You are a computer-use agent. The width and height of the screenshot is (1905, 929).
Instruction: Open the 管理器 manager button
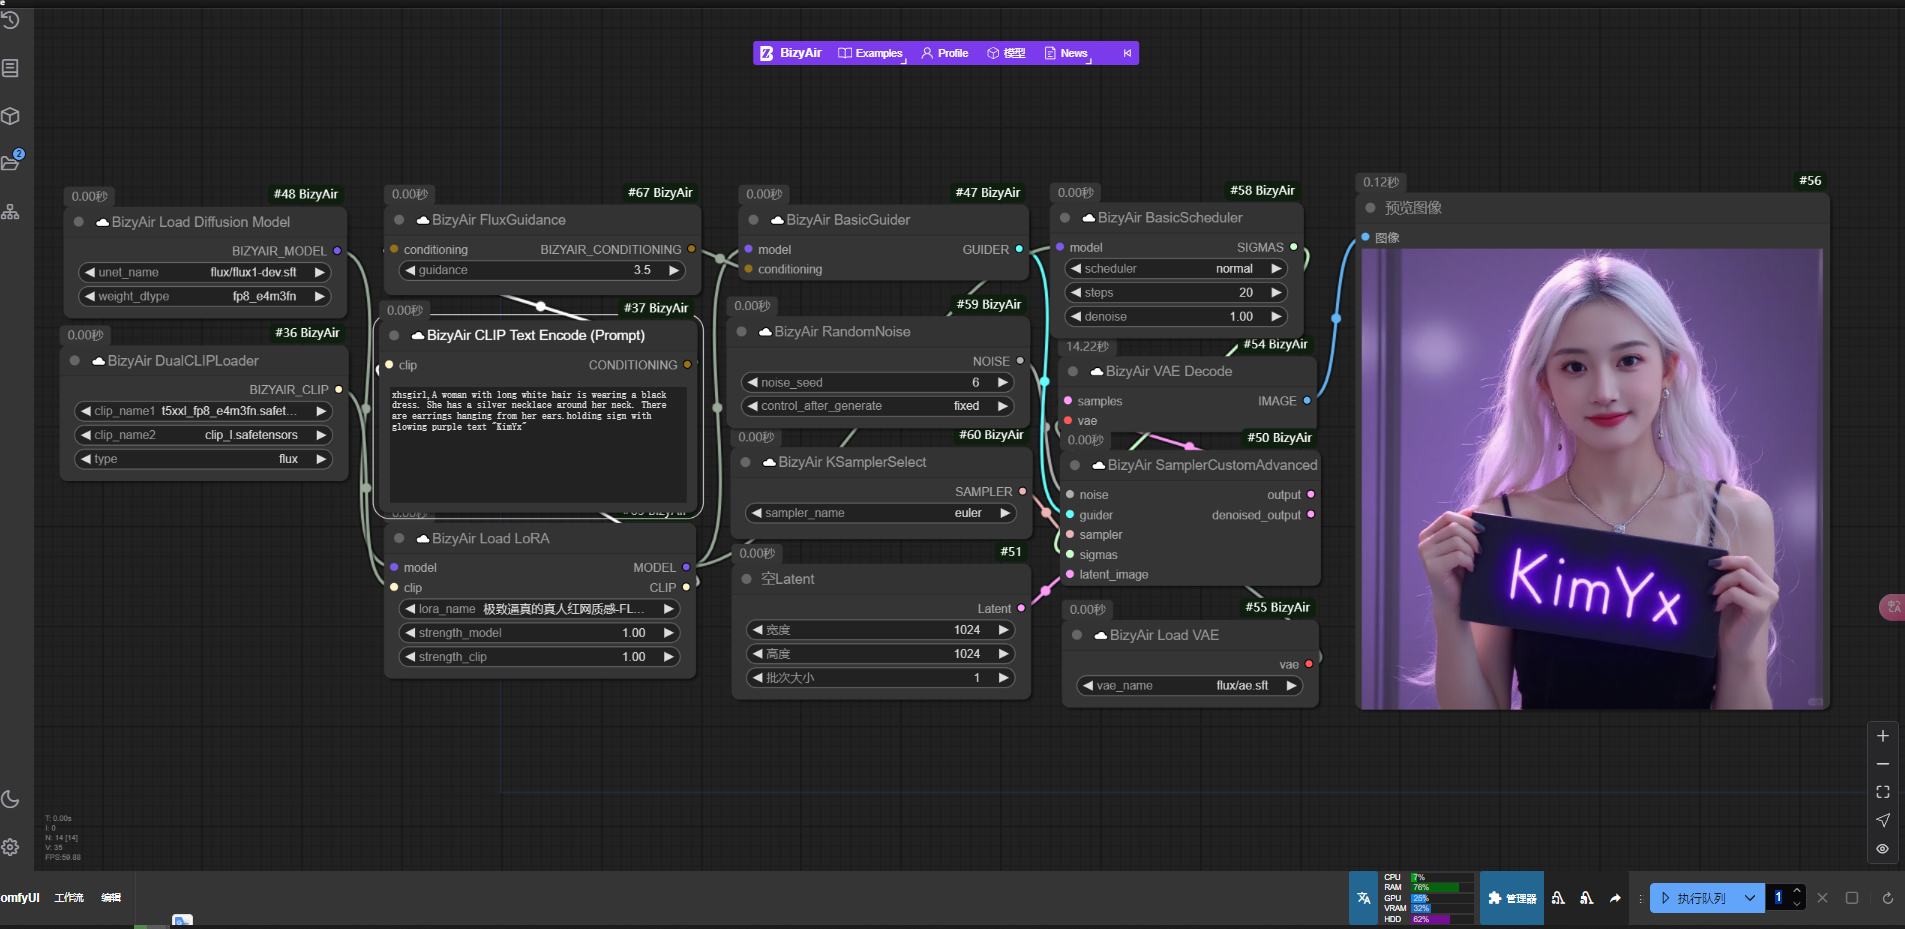click(x=1512, y=898)
